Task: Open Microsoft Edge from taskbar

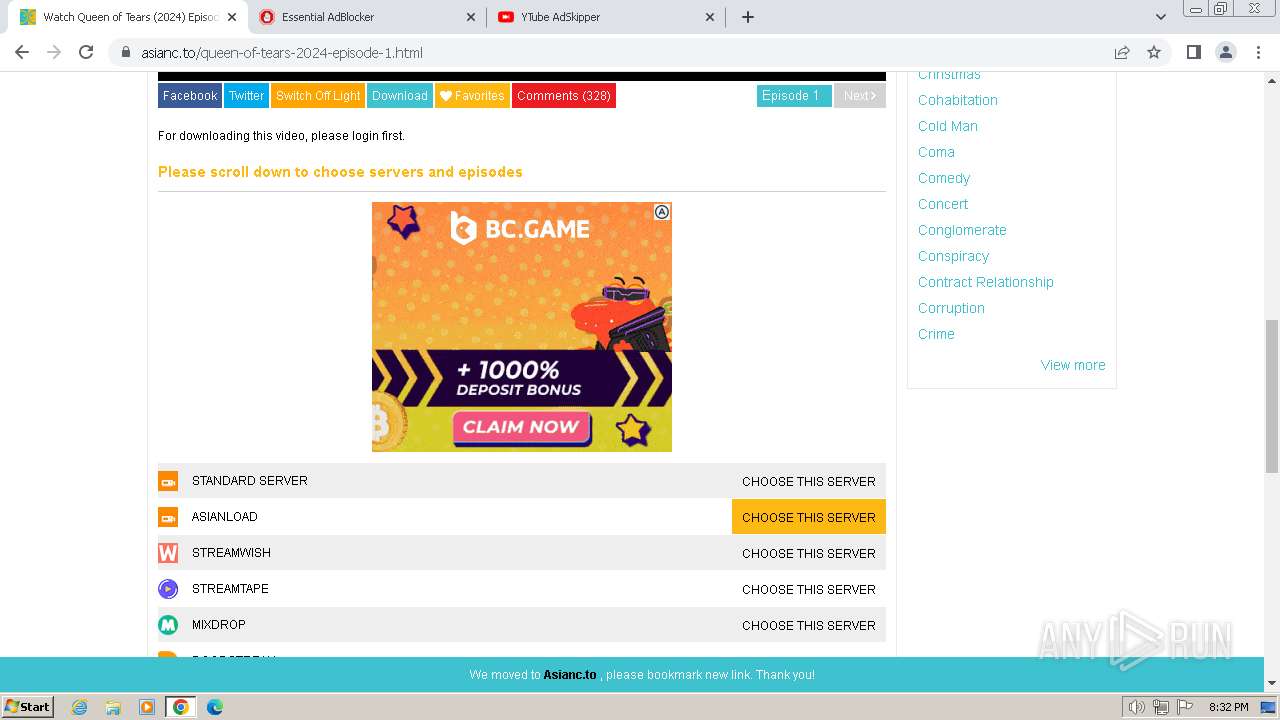Action: (215, 707)
